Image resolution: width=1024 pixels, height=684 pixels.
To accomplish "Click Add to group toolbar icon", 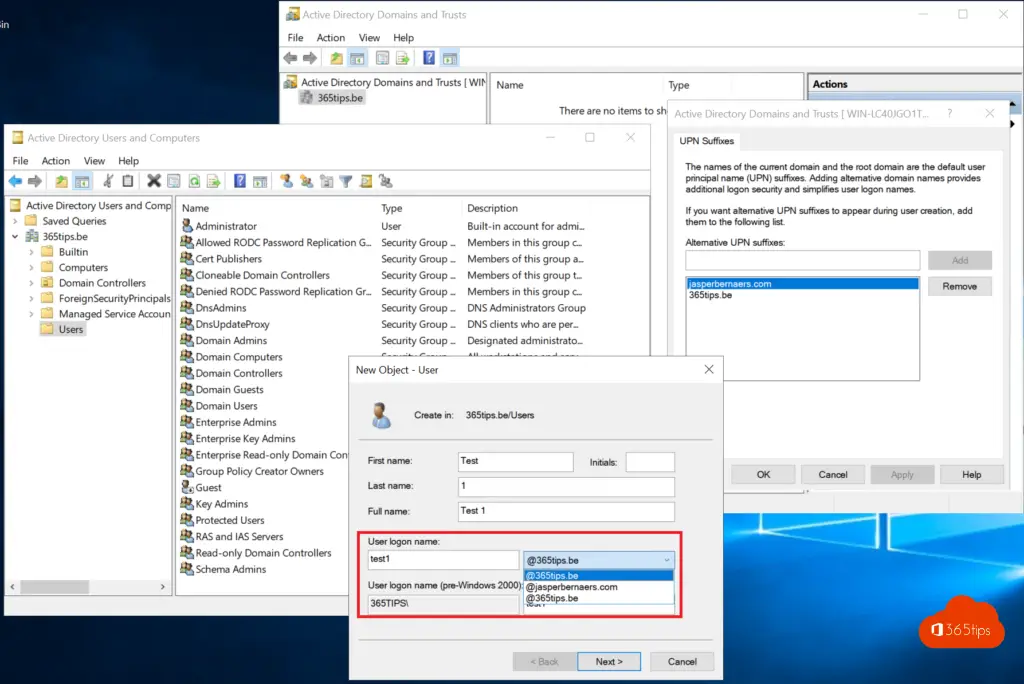I will [x=386, y=181].
